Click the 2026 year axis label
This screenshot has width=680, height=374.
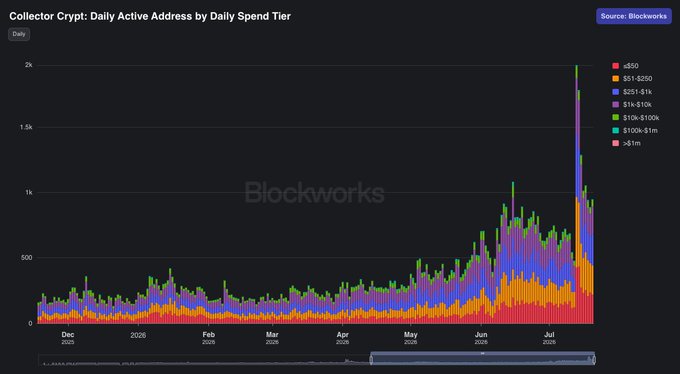coord(138,335)
